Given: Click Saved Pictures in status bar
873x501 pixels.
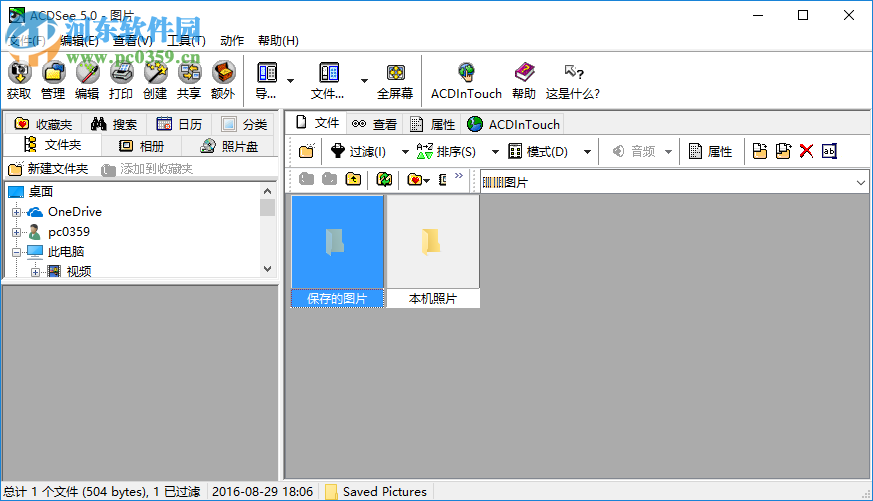Looking at the screenshot, I should tap(385, 492).
